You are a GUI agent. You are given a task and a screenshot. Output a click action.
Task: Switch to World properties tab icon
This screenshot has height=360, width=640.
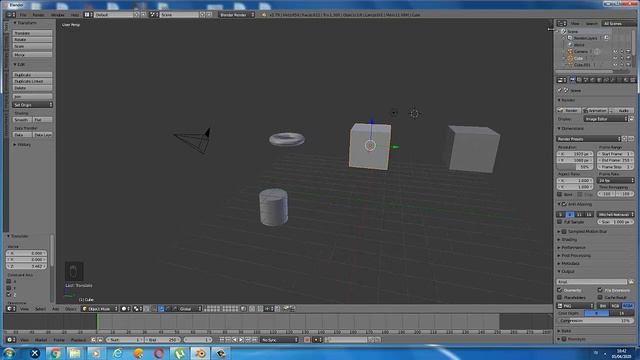point(593,80)
